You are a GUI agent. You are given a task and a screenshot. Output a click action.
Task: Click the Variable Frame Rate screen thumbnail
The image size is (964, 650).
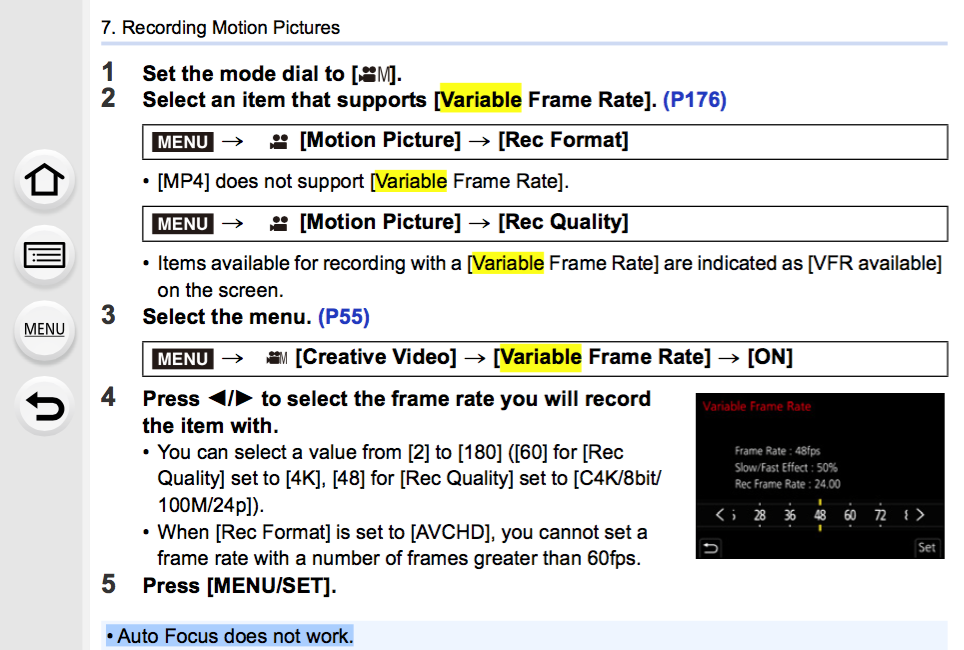click(x=820, y=476)
